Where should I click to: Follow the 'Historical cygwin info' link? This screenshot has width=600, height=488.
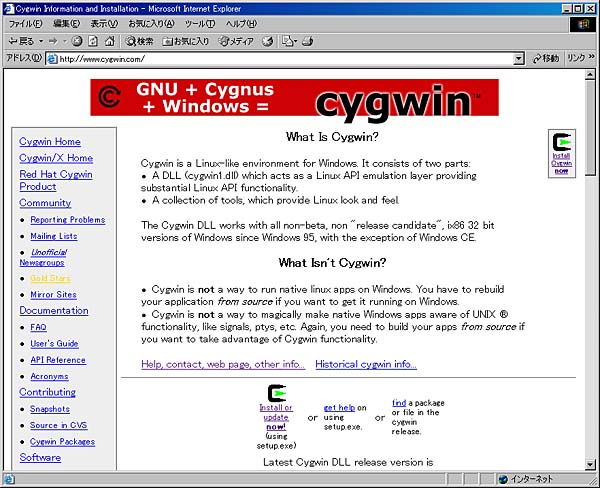tap(366, 364)
